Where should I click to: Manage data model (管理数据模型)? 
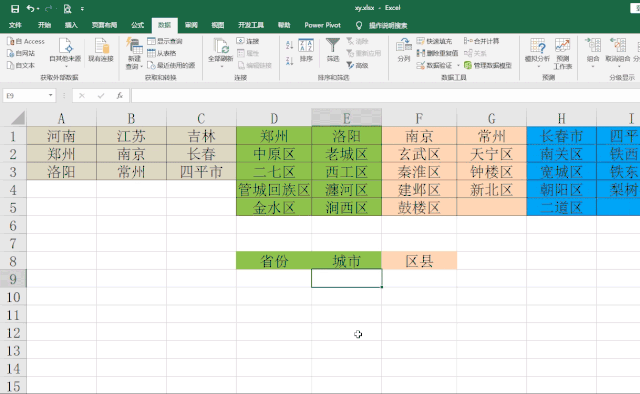(x=488, y=65)
